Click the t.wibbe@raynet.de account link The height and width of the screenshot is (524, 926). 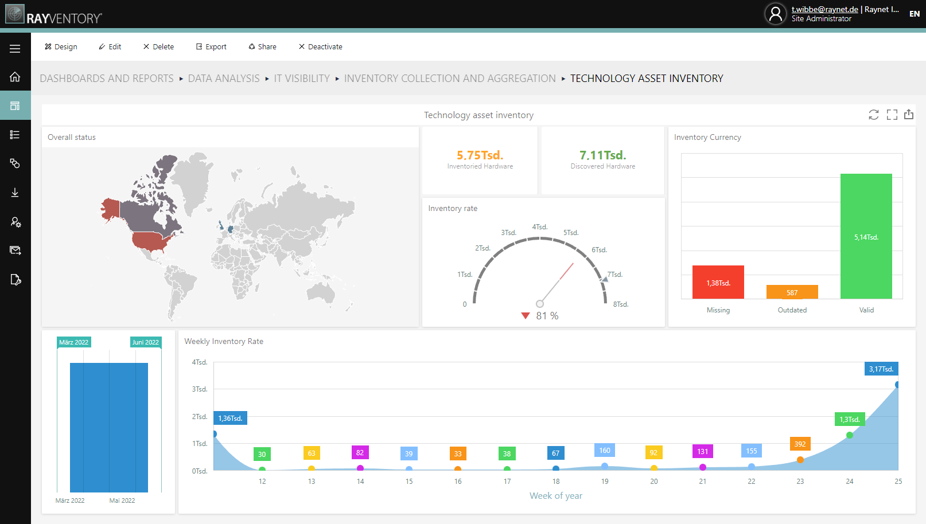(x=824, y=9)
